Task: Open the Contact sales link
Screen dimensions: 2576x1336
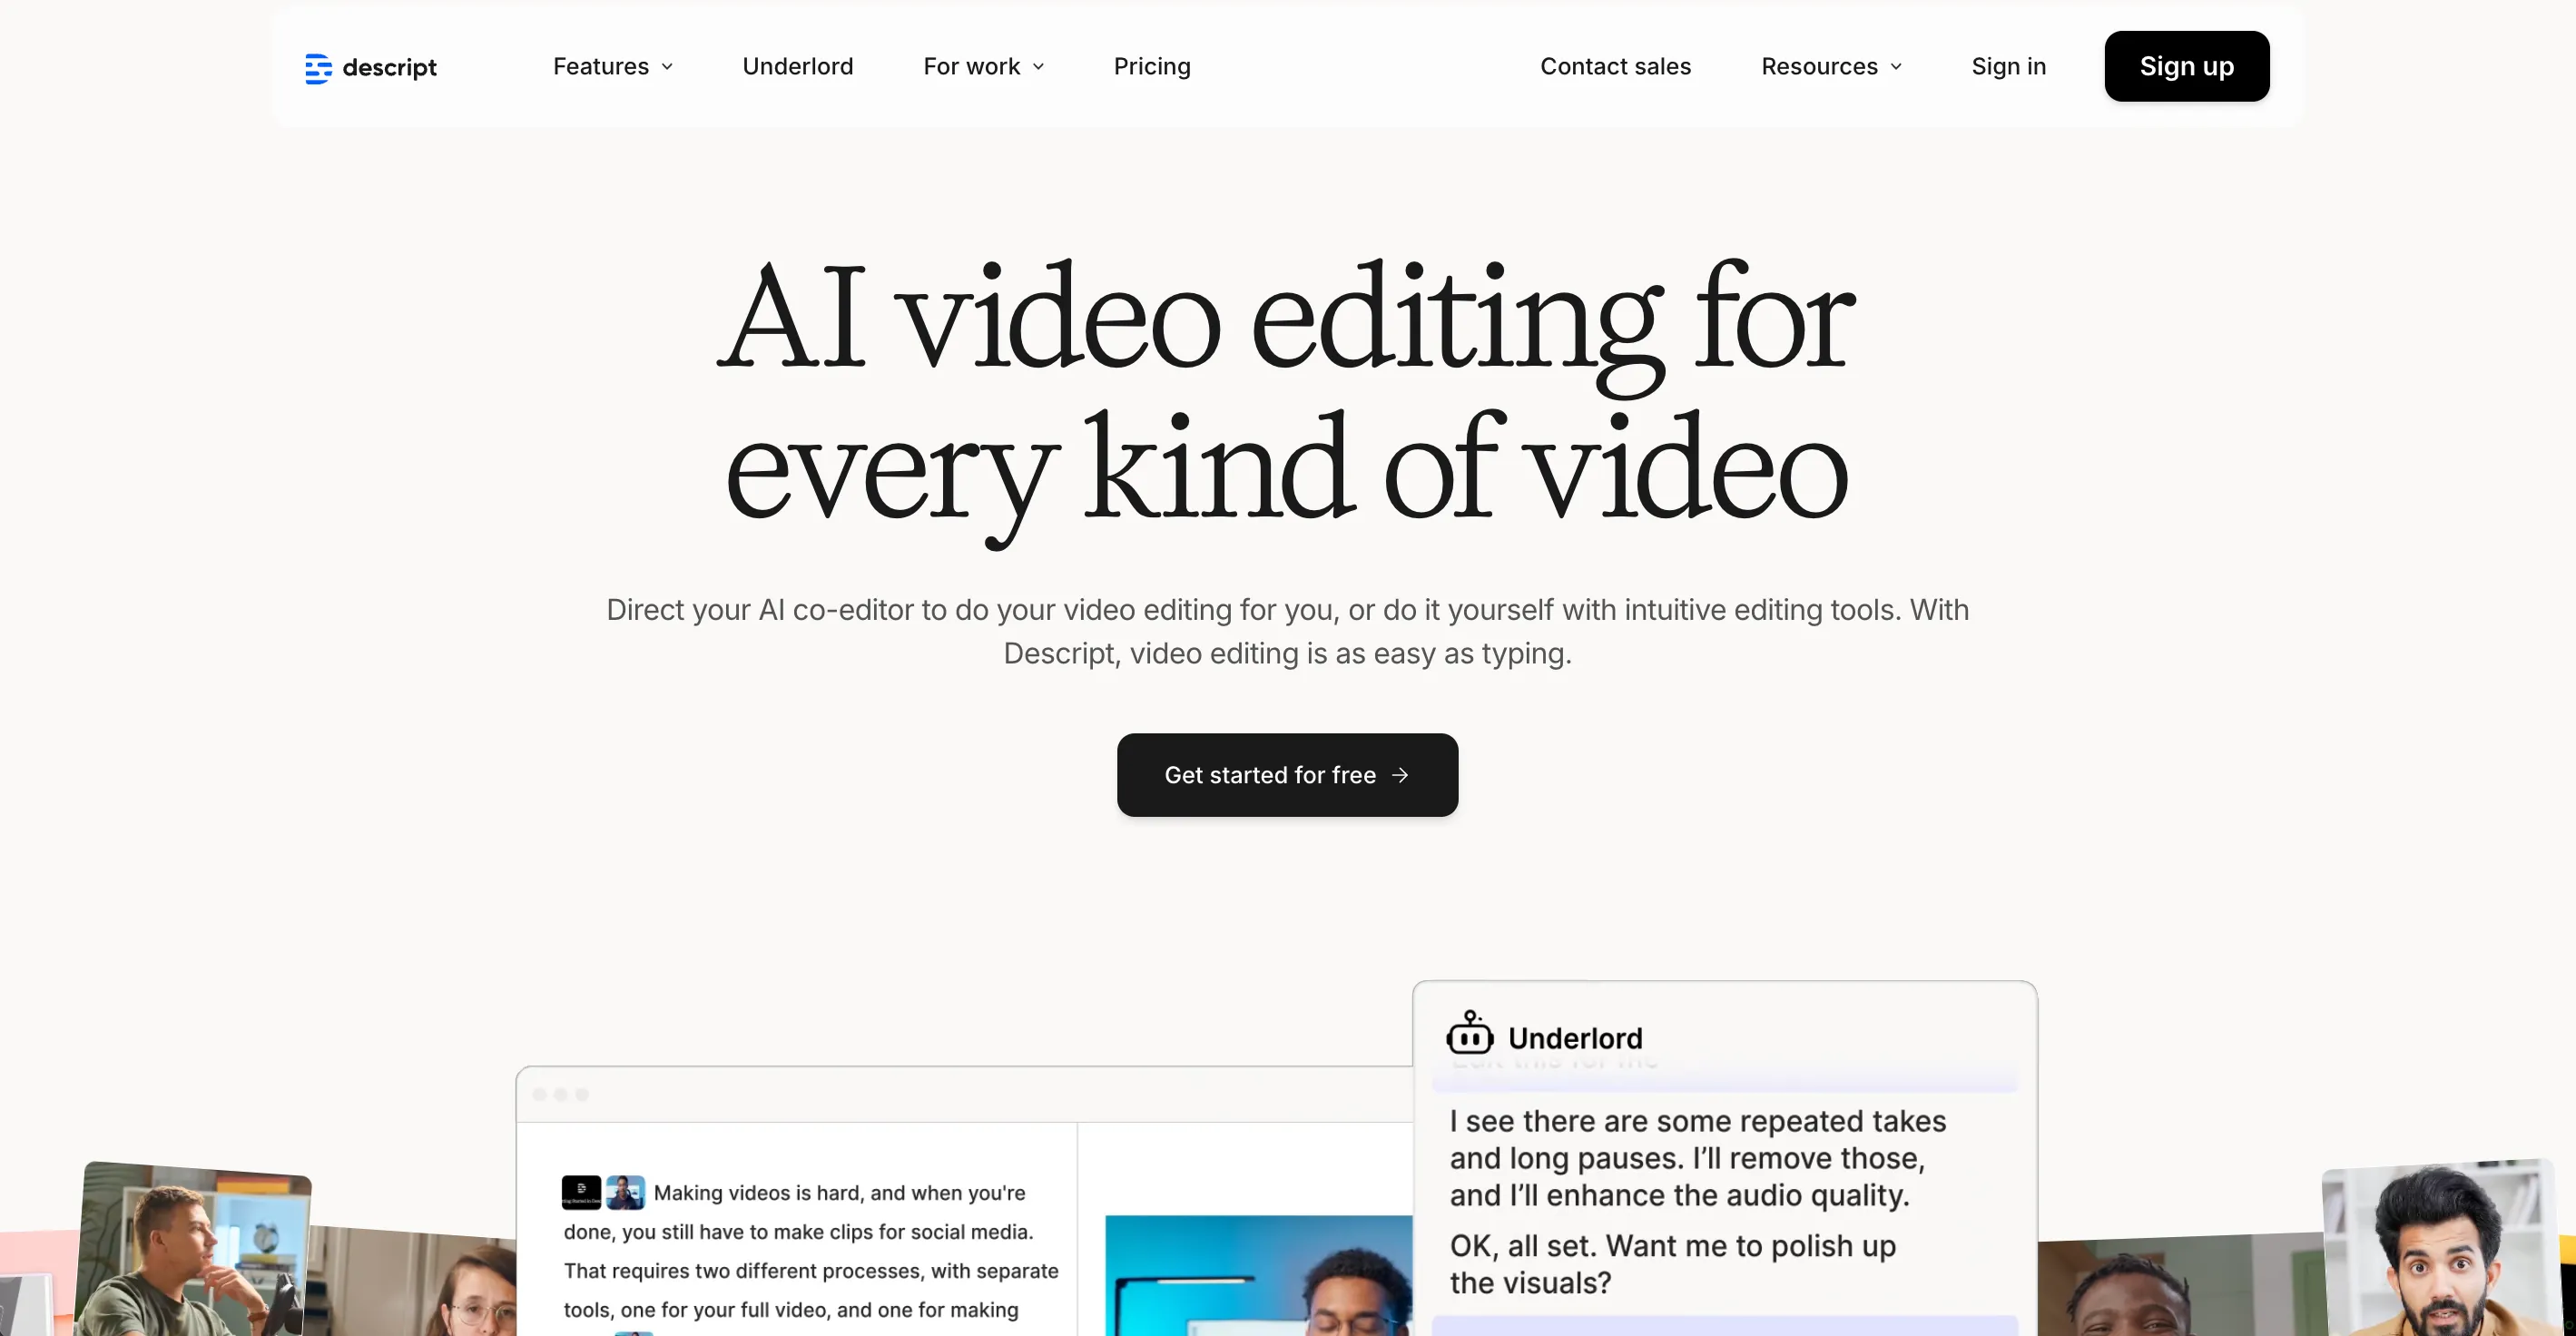Action: pyautogui.click(x=1615, y=66)
